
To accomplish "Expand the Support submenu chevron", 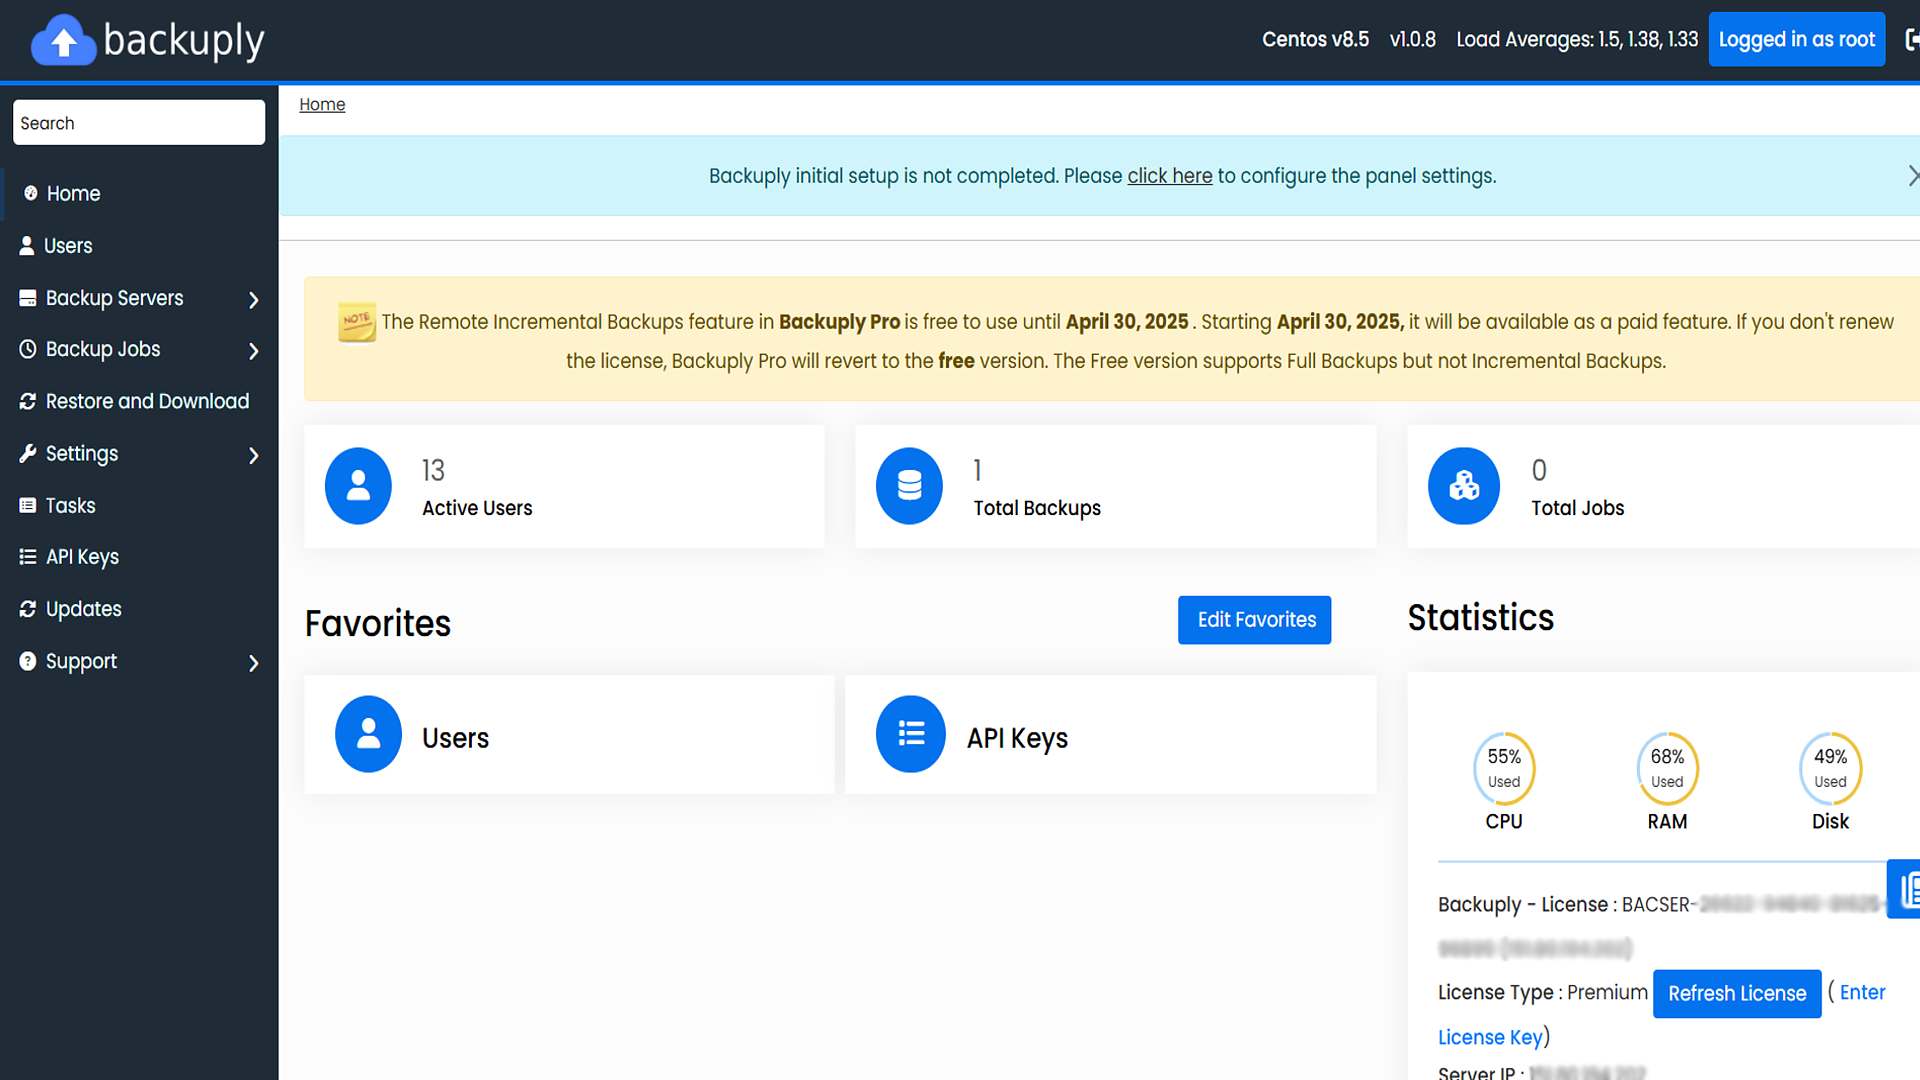I will click(253, 663).
